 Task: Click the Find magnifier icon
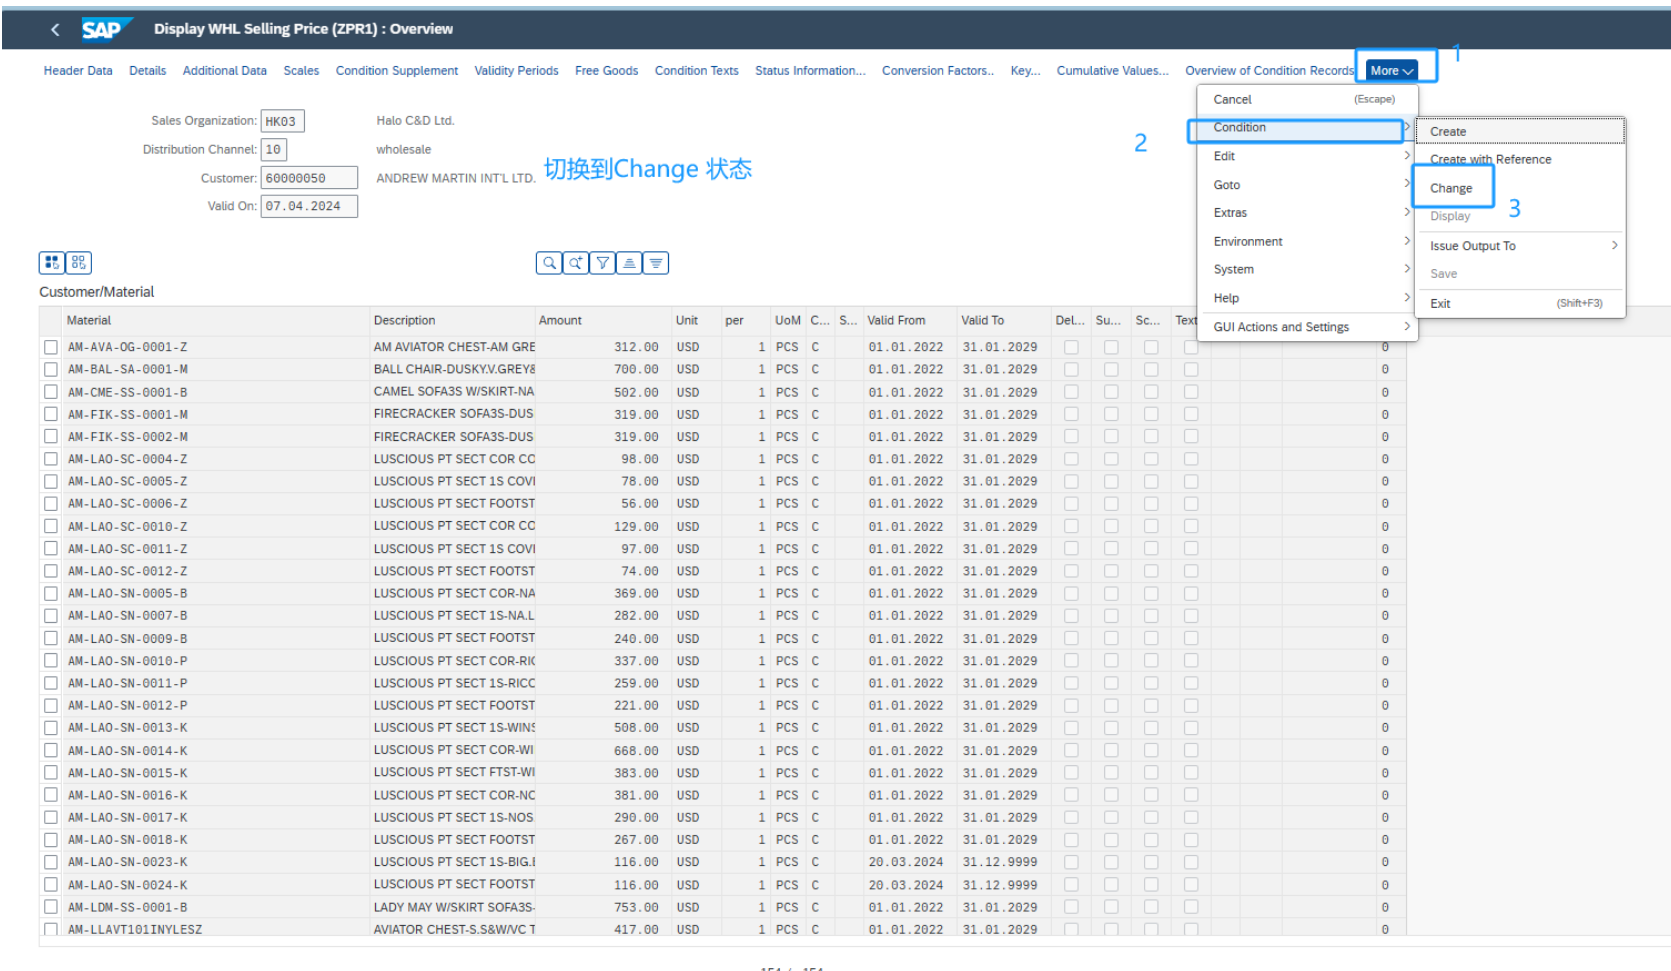click(548, 263)
